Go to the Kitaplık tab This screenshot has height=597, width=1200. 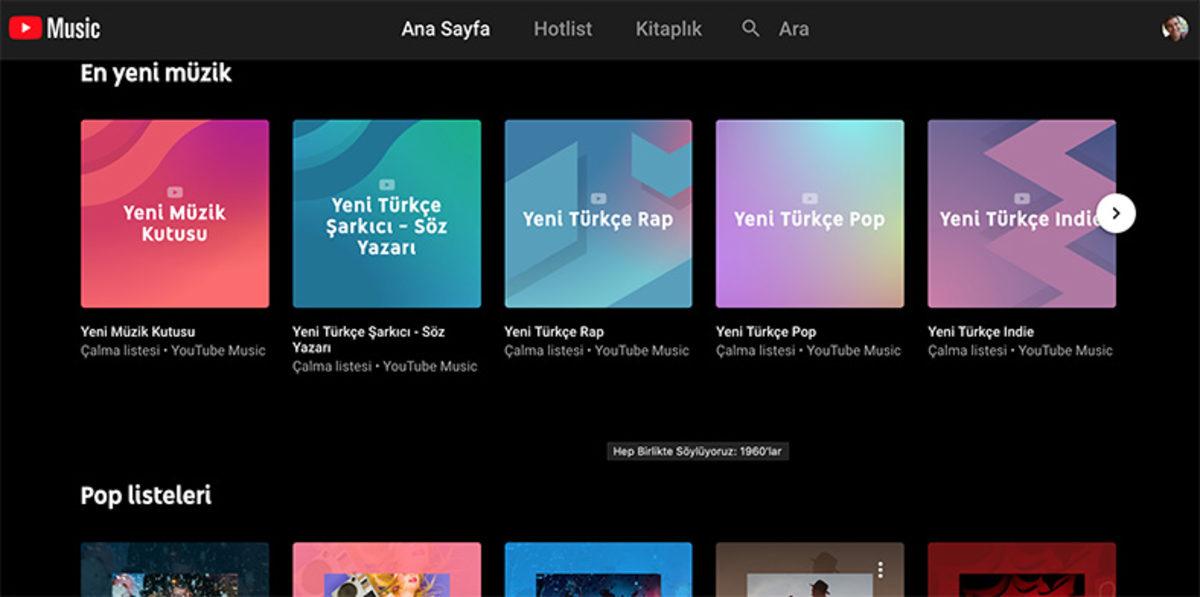(x=668, y=29)
